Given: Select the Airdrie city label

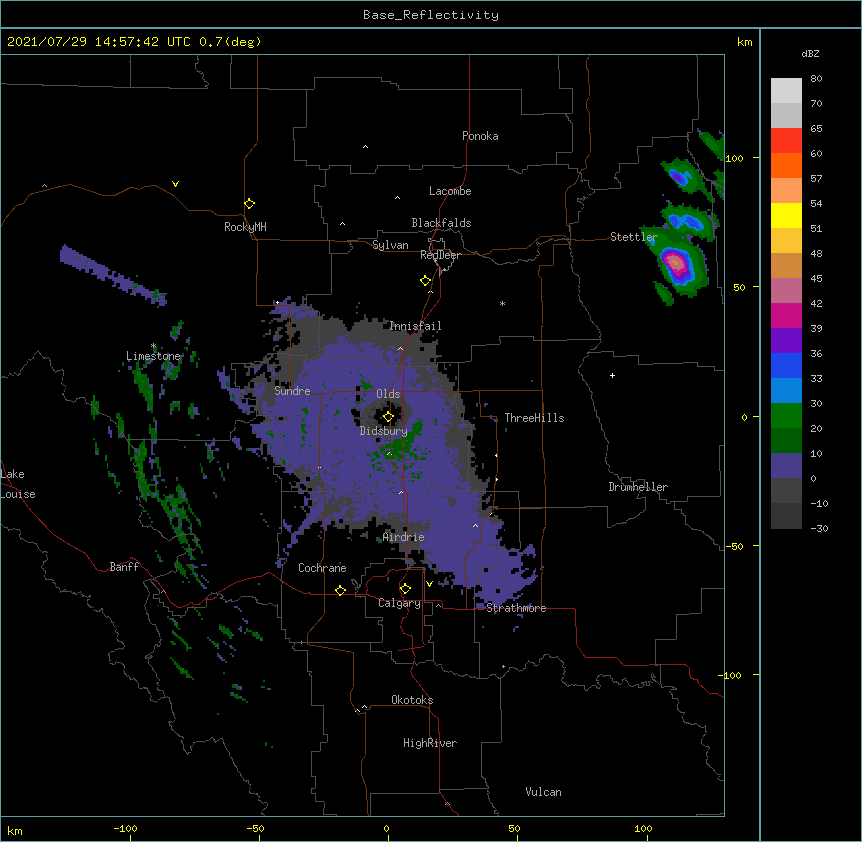Looking at the screenshot, I should tap(404, 537).
